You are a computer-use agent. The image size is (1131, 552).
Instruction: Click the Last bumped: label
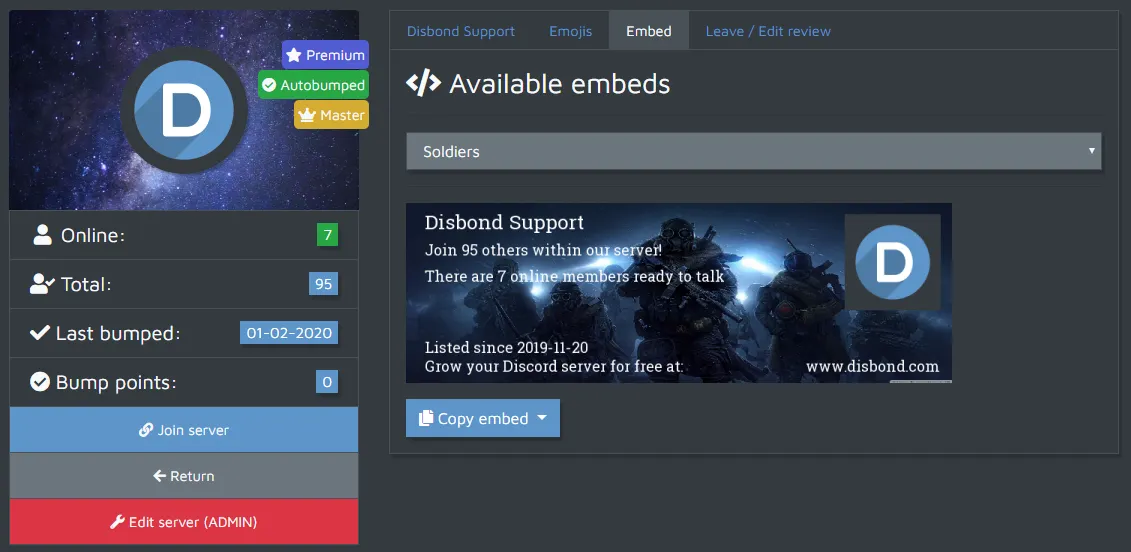click(118, 333)
